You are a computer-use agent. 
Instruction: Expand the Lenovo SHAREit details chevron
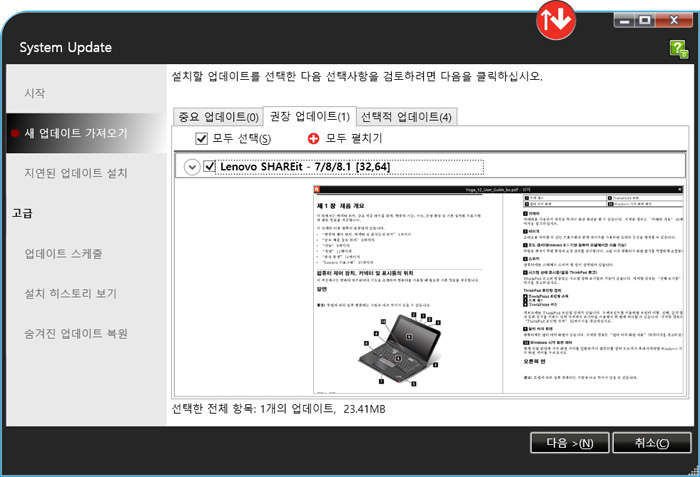(x=192, y=167)
